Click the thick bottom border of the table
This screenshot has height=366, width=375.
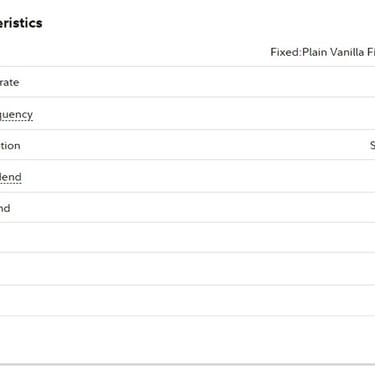point(187,364)
